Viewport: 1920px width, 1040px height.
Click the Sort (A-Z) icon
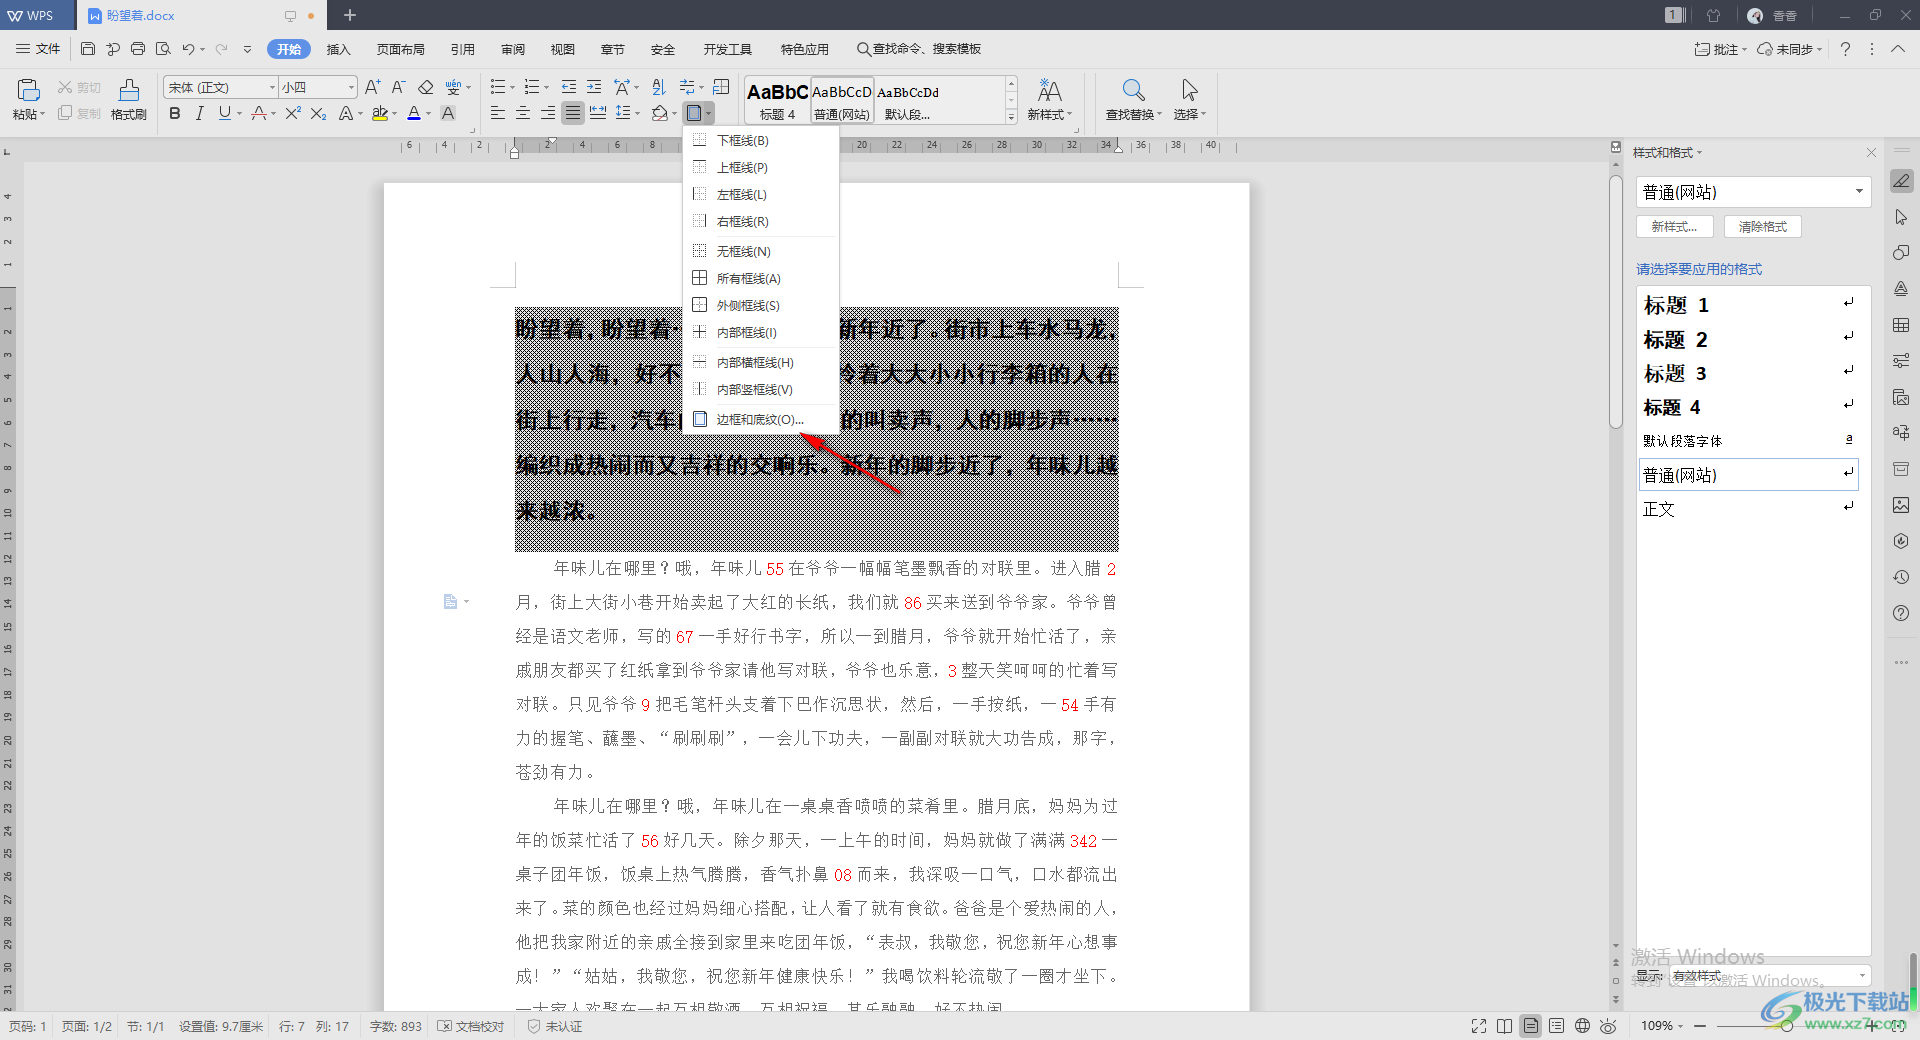(x=658, y=87)
